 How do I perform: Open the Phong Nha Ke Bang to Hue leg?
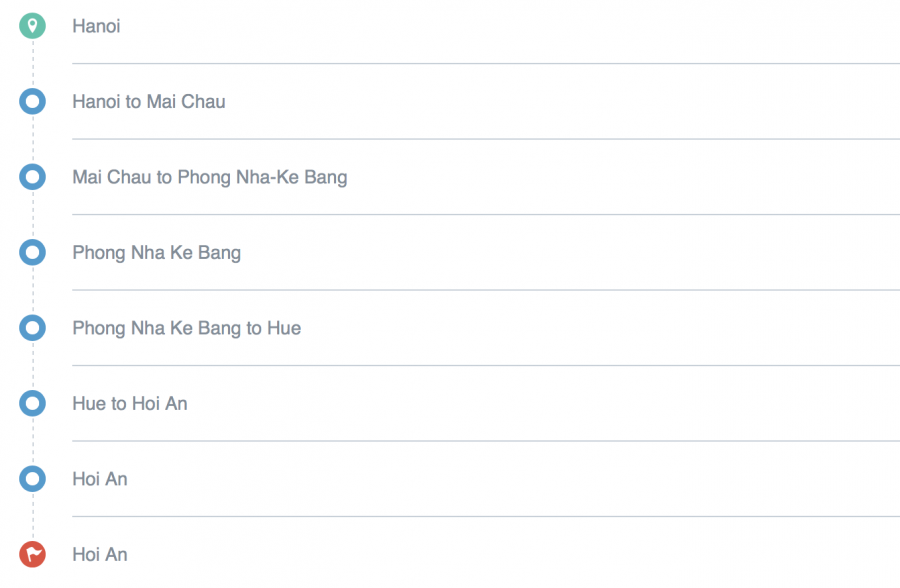[x=187, y=328]
